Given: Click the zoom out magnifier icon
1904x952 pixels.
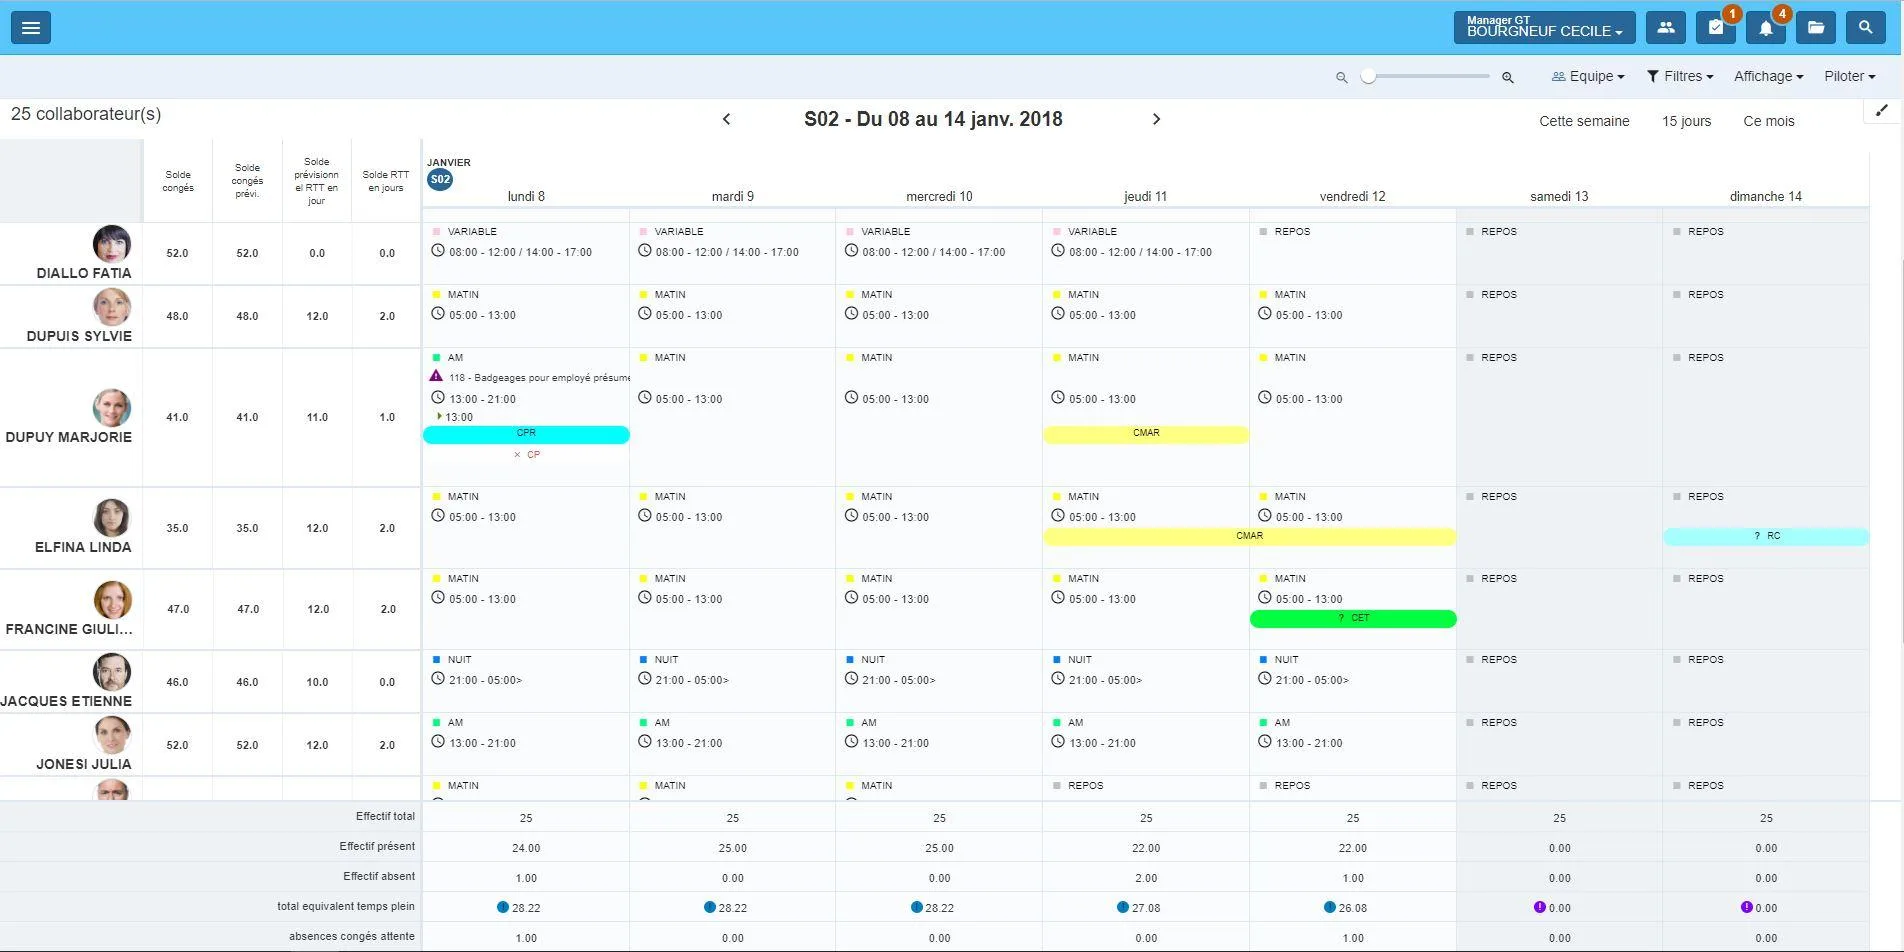Looking at the screenshot, I should click(x=1342, y=77).
